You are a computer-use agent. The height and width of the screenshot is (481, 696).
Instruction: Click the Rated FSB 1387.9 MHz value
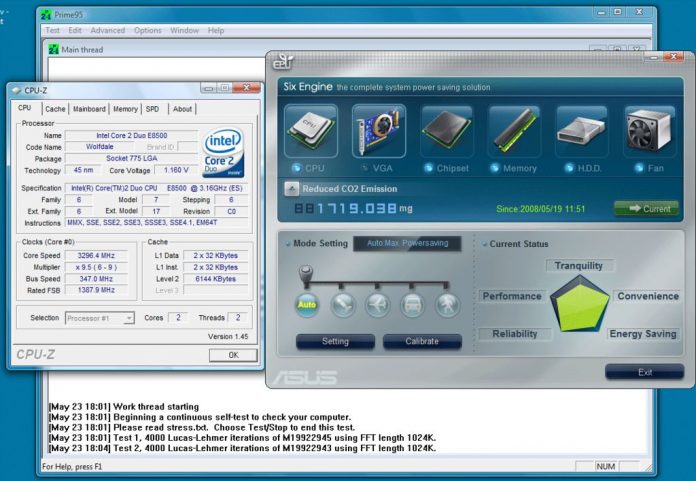point(96,290)
